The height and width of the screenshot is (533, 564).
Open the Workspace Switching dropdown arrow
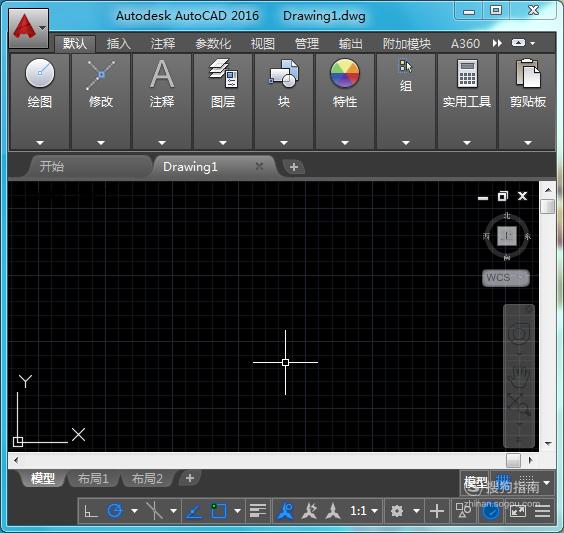(417, 511)
